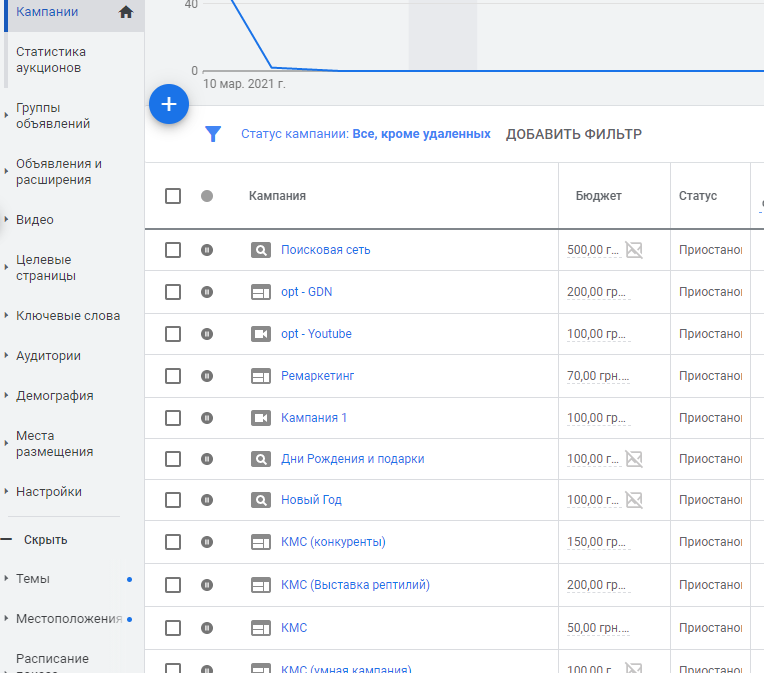The height and width of the screenshot is (673, 764).
Task: Tick checkbox for Дни Рождения и подарки
Action: [x=173, y=459]
